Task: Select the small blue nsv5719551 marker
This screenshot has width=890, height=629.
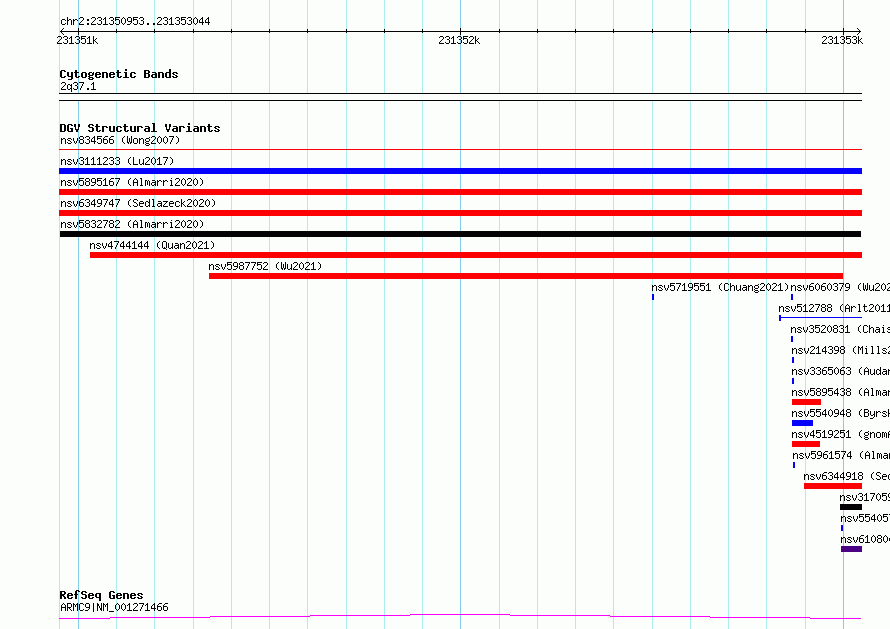Action: click(653, 297)
